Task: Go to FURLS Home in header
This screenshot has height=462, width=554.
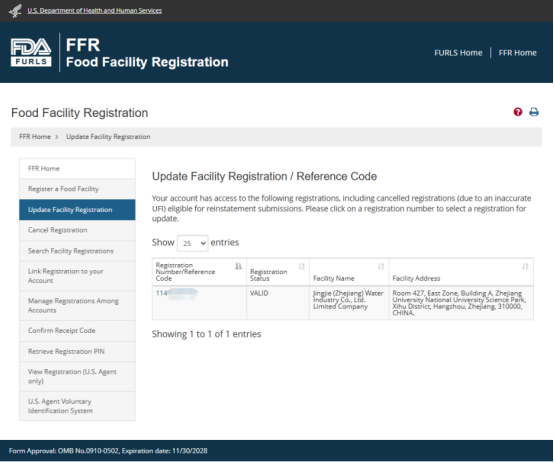Action: click(458, 53)
